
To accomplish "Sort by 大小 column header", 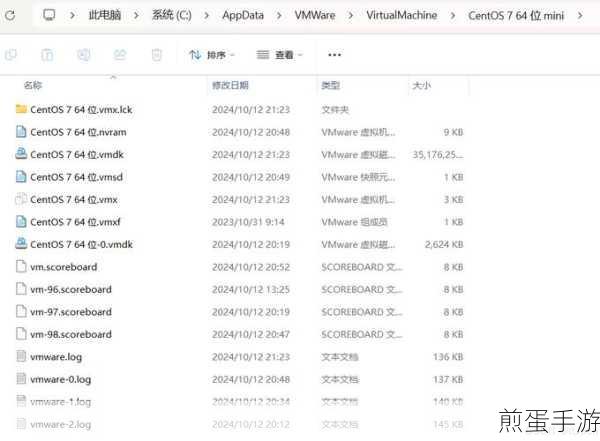I will (x=422, y=85).
